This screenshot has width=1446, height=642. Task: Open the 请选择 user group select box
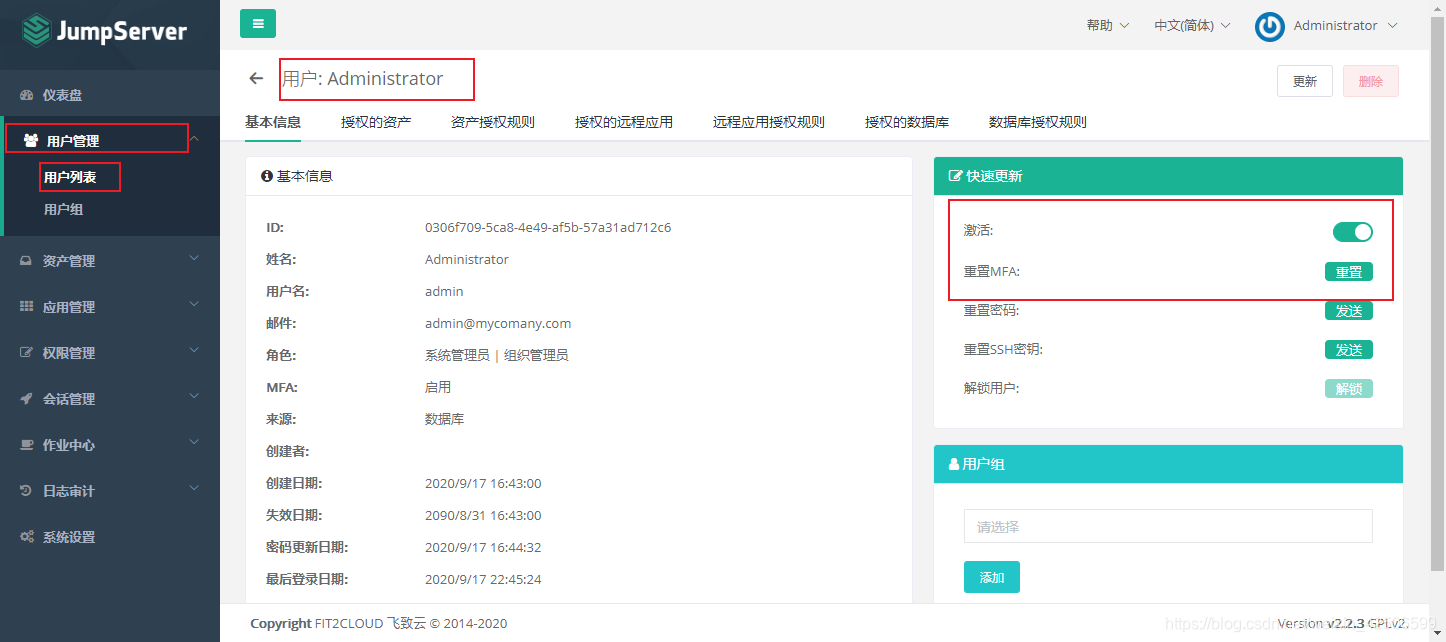tap(1168, 526)
